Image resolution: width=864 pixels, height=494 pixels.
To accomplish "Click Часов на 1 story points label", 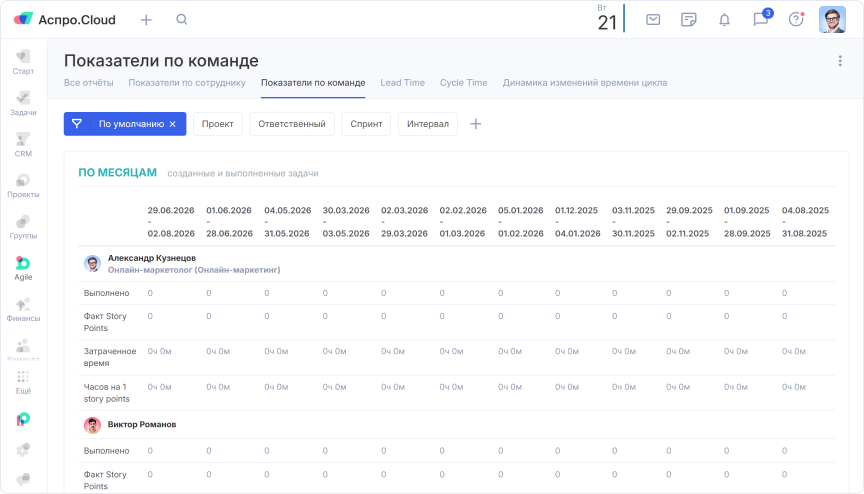I will point(107,393).
